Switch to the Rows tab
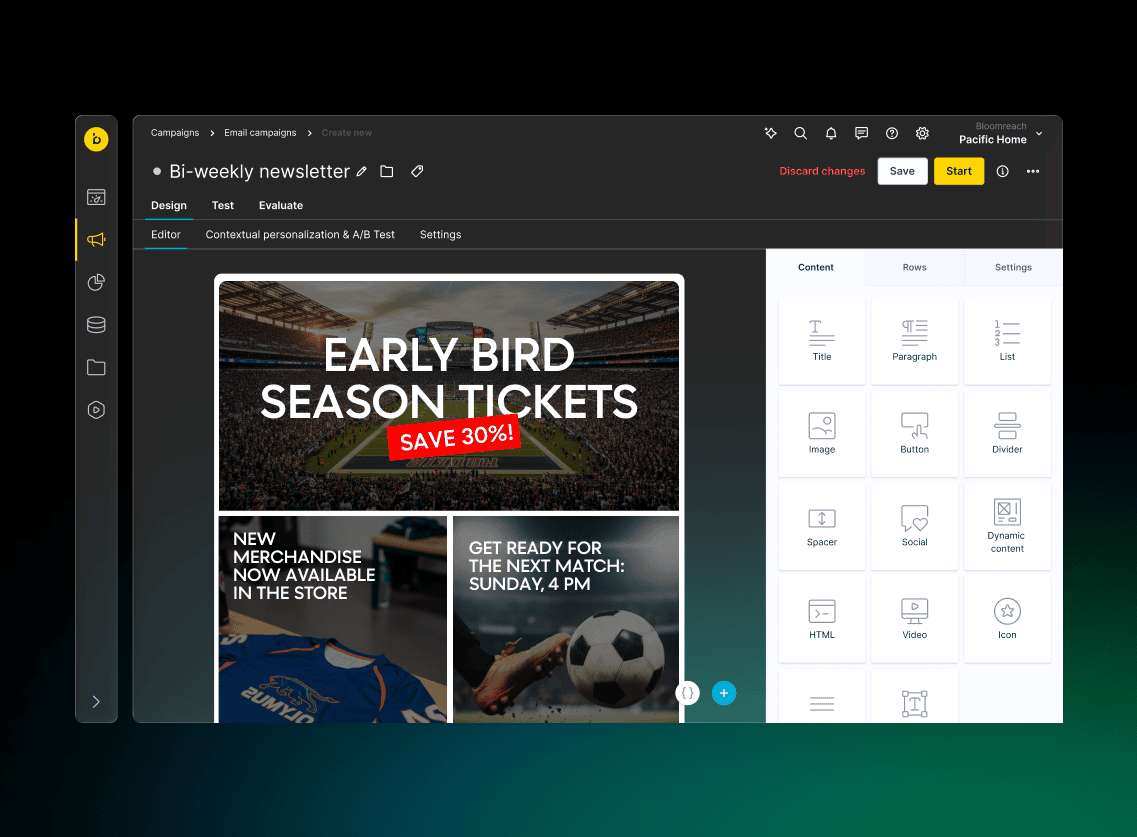This screenshot has height=837, width=1137. tap(914, 267)
